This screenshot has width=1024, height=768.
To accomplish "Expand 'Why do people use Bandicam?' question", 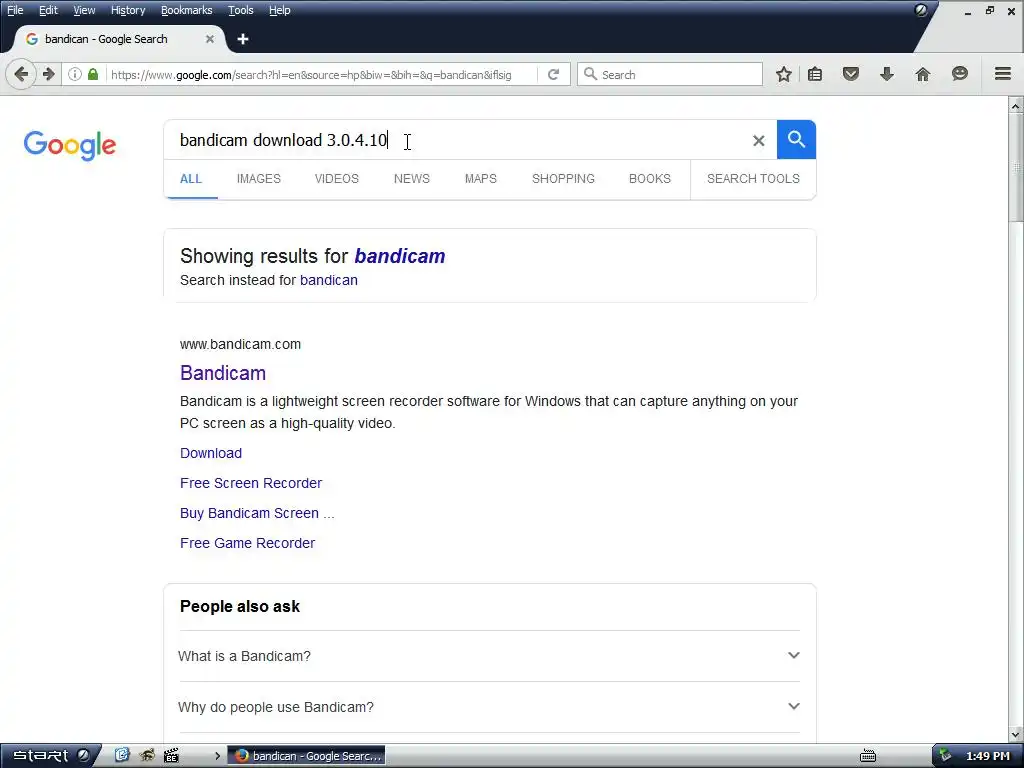I will (489, 707).
